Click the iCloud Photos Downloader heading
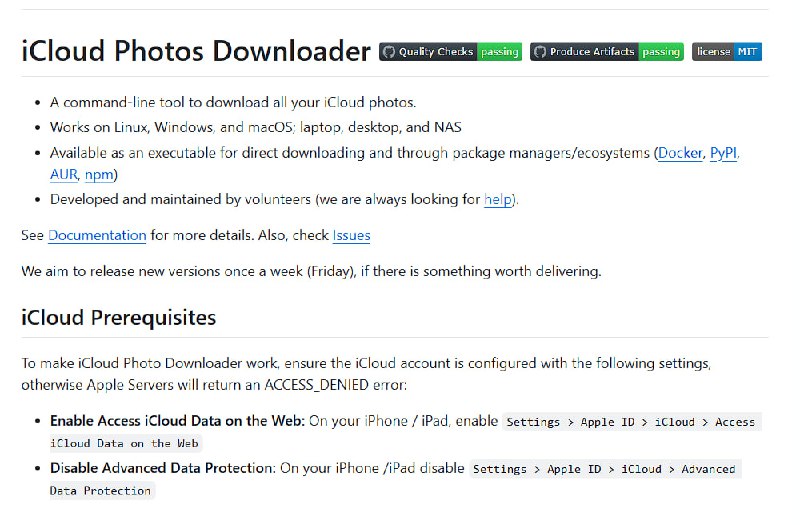Image resolution: width=800 pixels, height=525 pixels. pyautogui.click(x=196, y=51)
